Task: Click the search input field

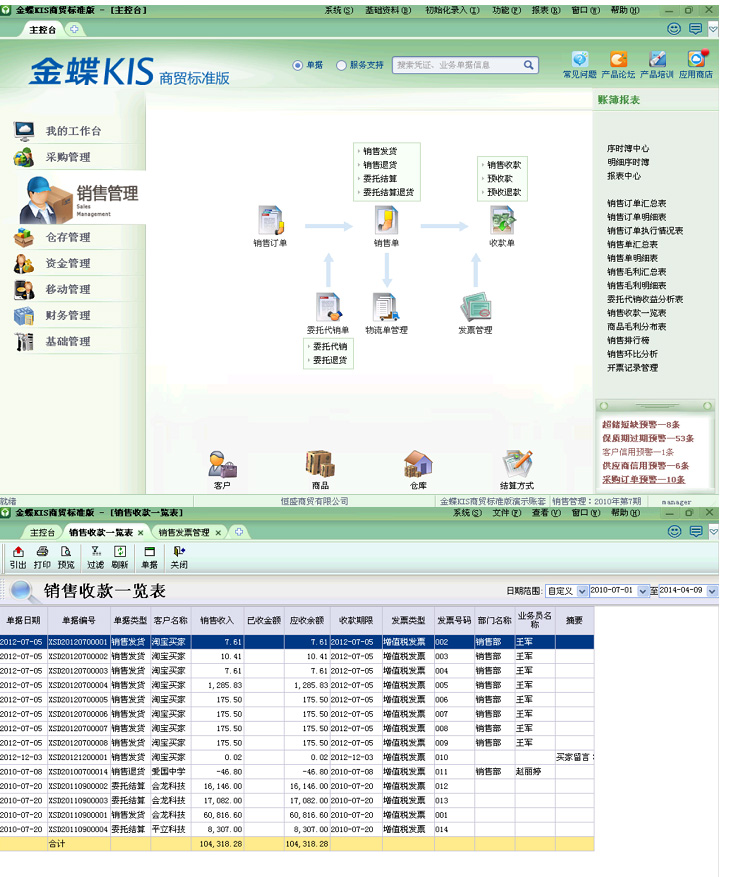Action: [457, 65]
